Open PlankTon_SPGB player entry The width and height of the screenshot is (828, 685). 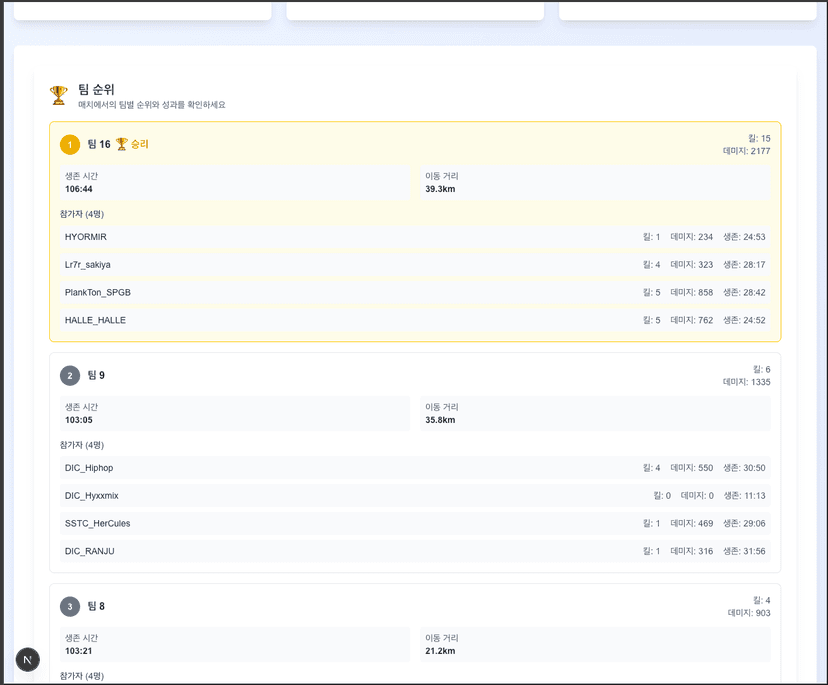point(98,293)
